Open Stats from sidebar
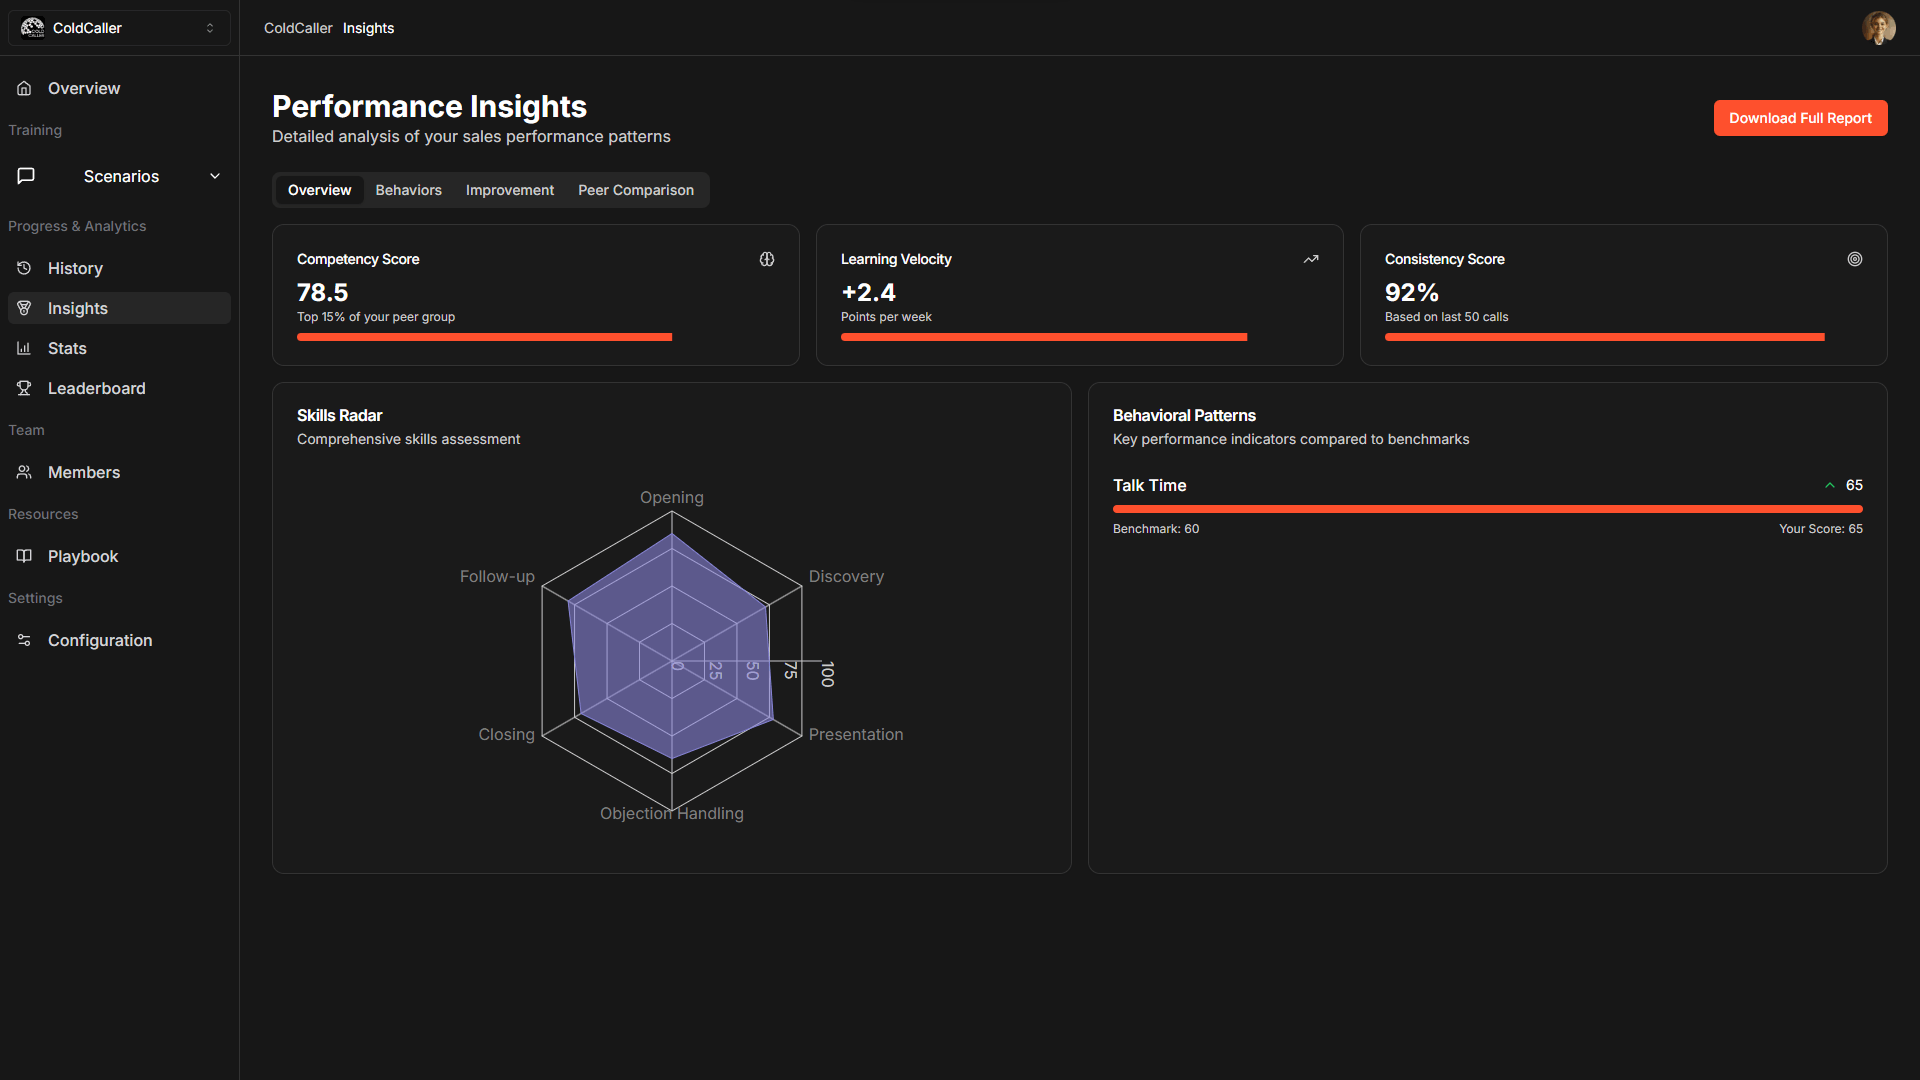1920x1080 pixels. [x=67, y=348]
